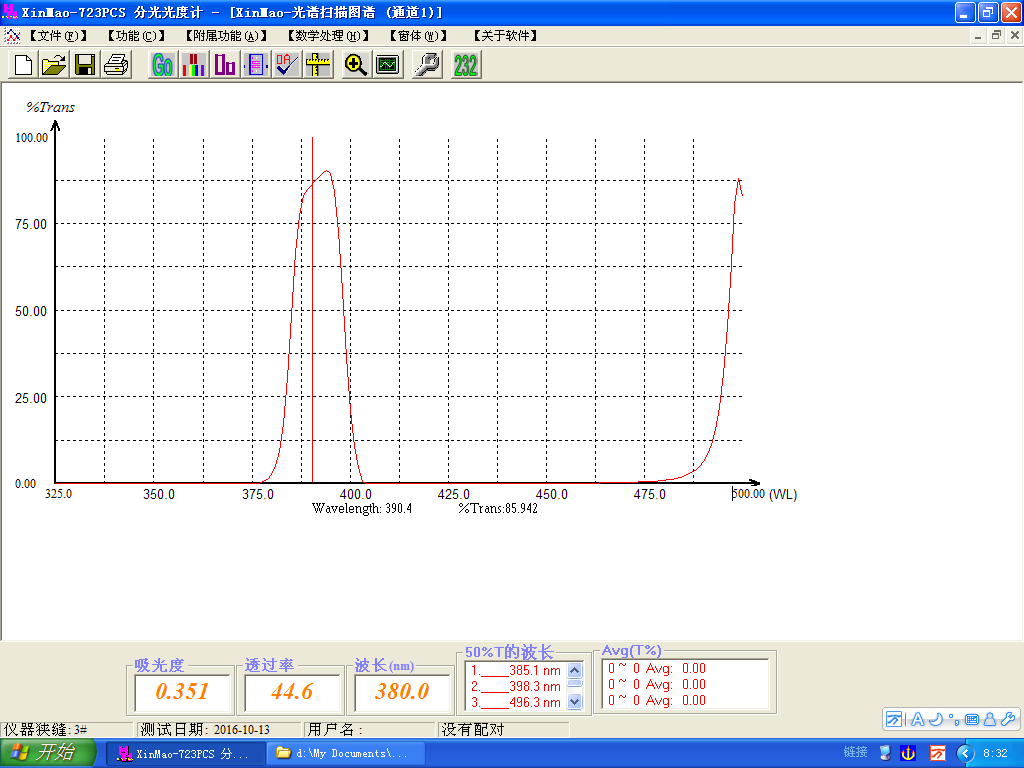Switch to XinMao-723PCS taskbar button
Image resolution: width=1024 pixels, height=768 pixels.
pos(185,753)
